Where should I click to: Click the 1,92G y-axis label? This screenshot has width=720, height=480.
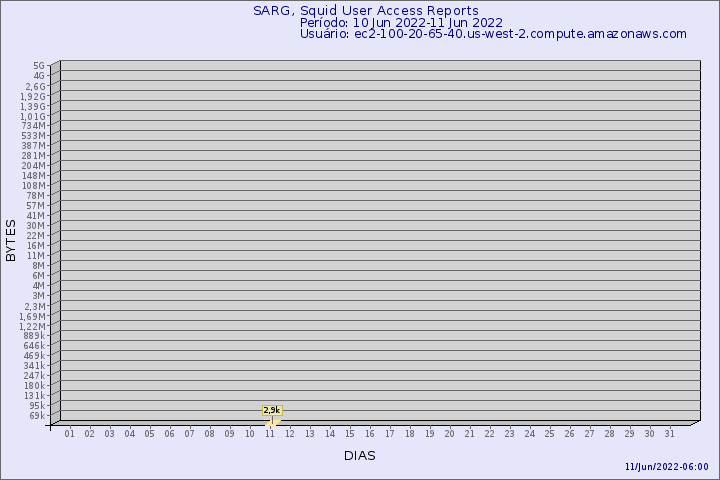(33, 96)
